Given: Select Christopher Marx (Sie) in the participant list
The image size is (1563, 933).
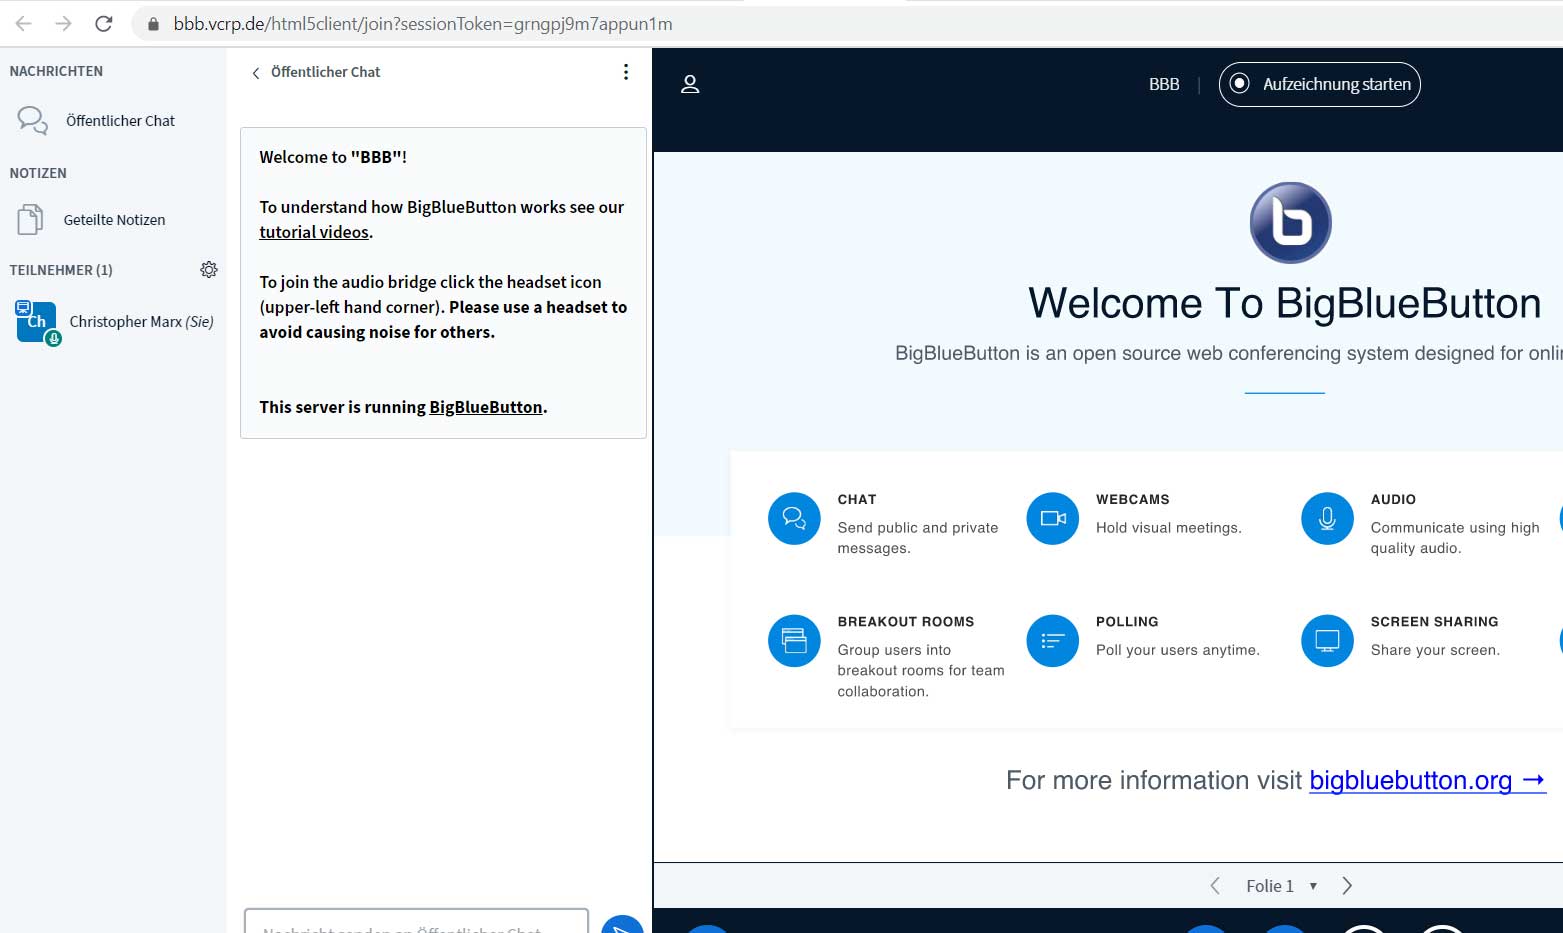Looking at the screenshot, I should coord(113,322).
